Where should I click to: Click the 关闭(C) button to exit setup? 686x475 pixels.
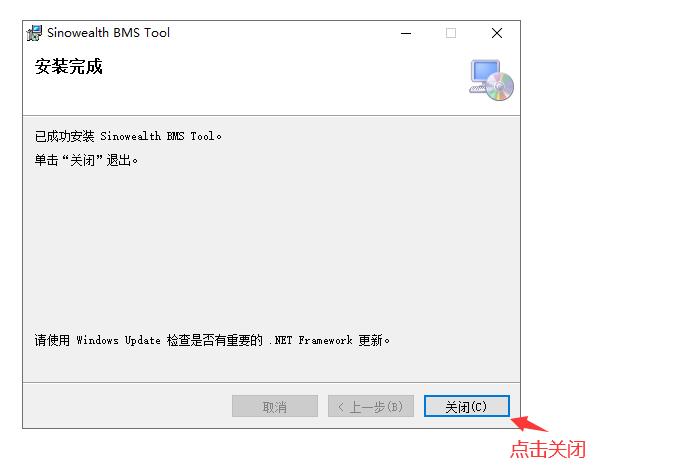[466, 406]
